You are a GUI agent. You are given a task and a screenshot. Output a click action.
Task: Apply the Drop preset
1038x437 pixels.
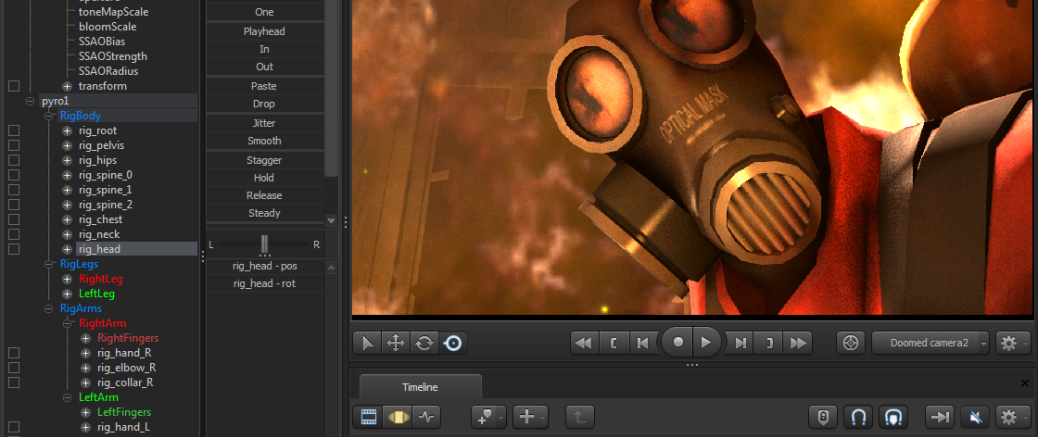(265, 104)
